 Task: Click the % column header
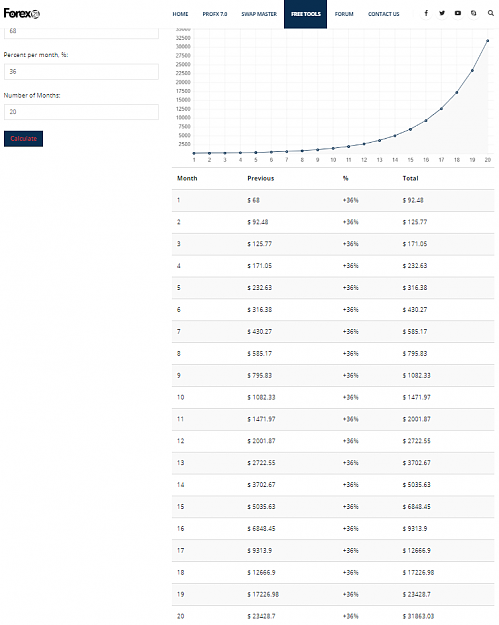pos(346,179)
